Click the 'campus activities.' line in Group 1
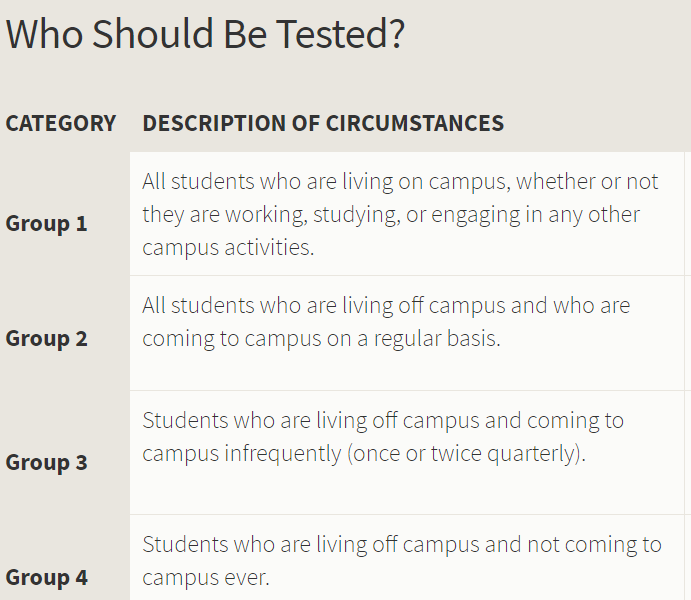 pos(228,247)
